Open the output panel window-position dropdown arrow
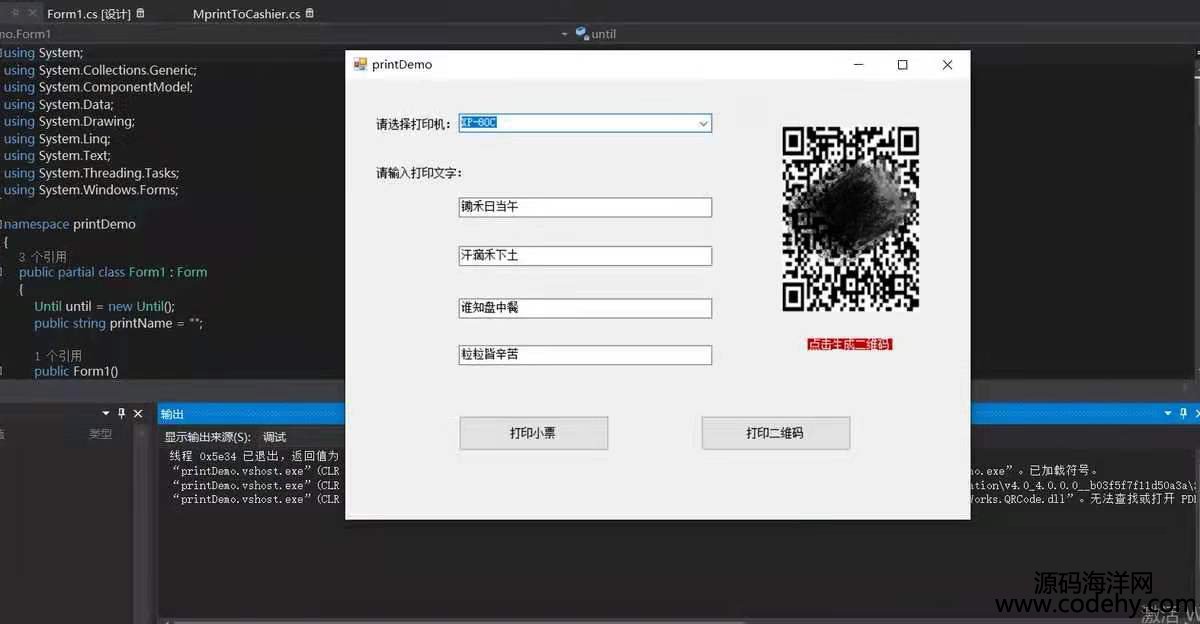The height and width of the screenshot is (624, 1200). click(x=1168, y=413)
